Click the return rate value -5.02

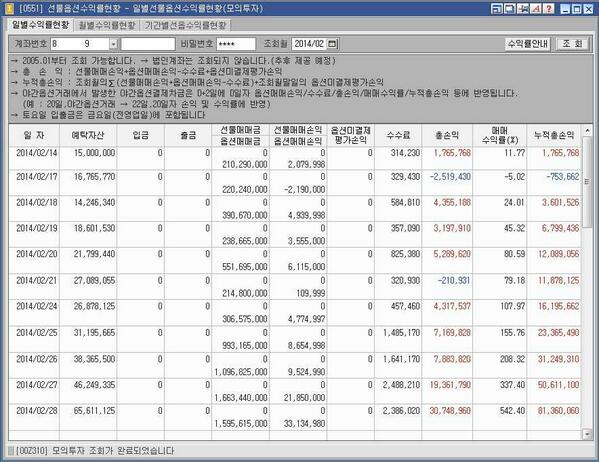pyautogui.click(x=514, y=177)
